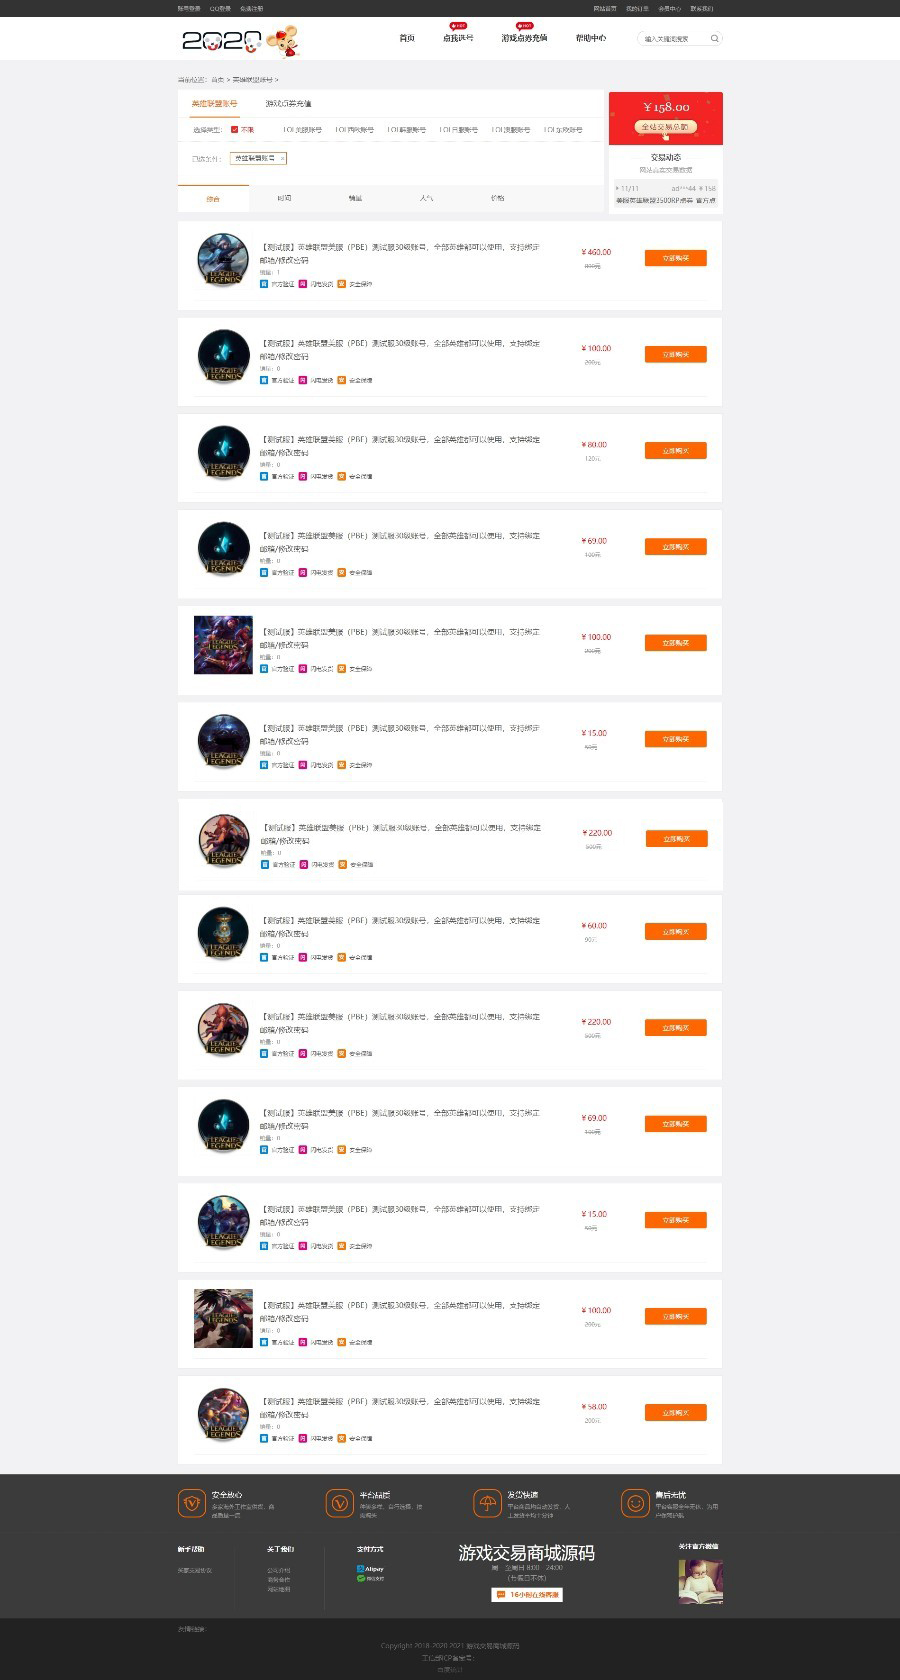Toggle the 不限 type checkbox

point(234,130)
